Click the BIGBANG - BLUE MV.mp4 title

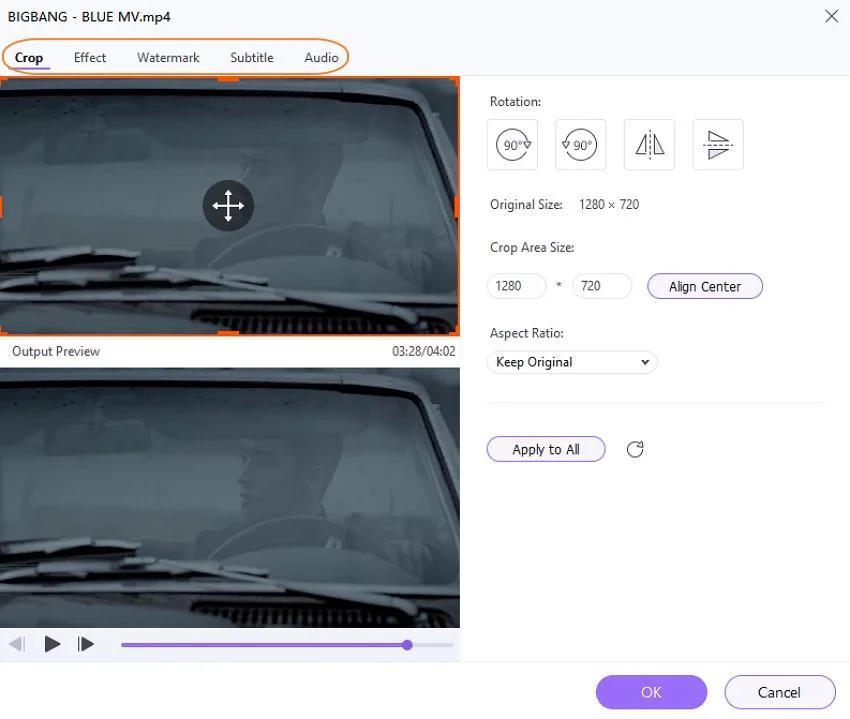tap(89, 17)
